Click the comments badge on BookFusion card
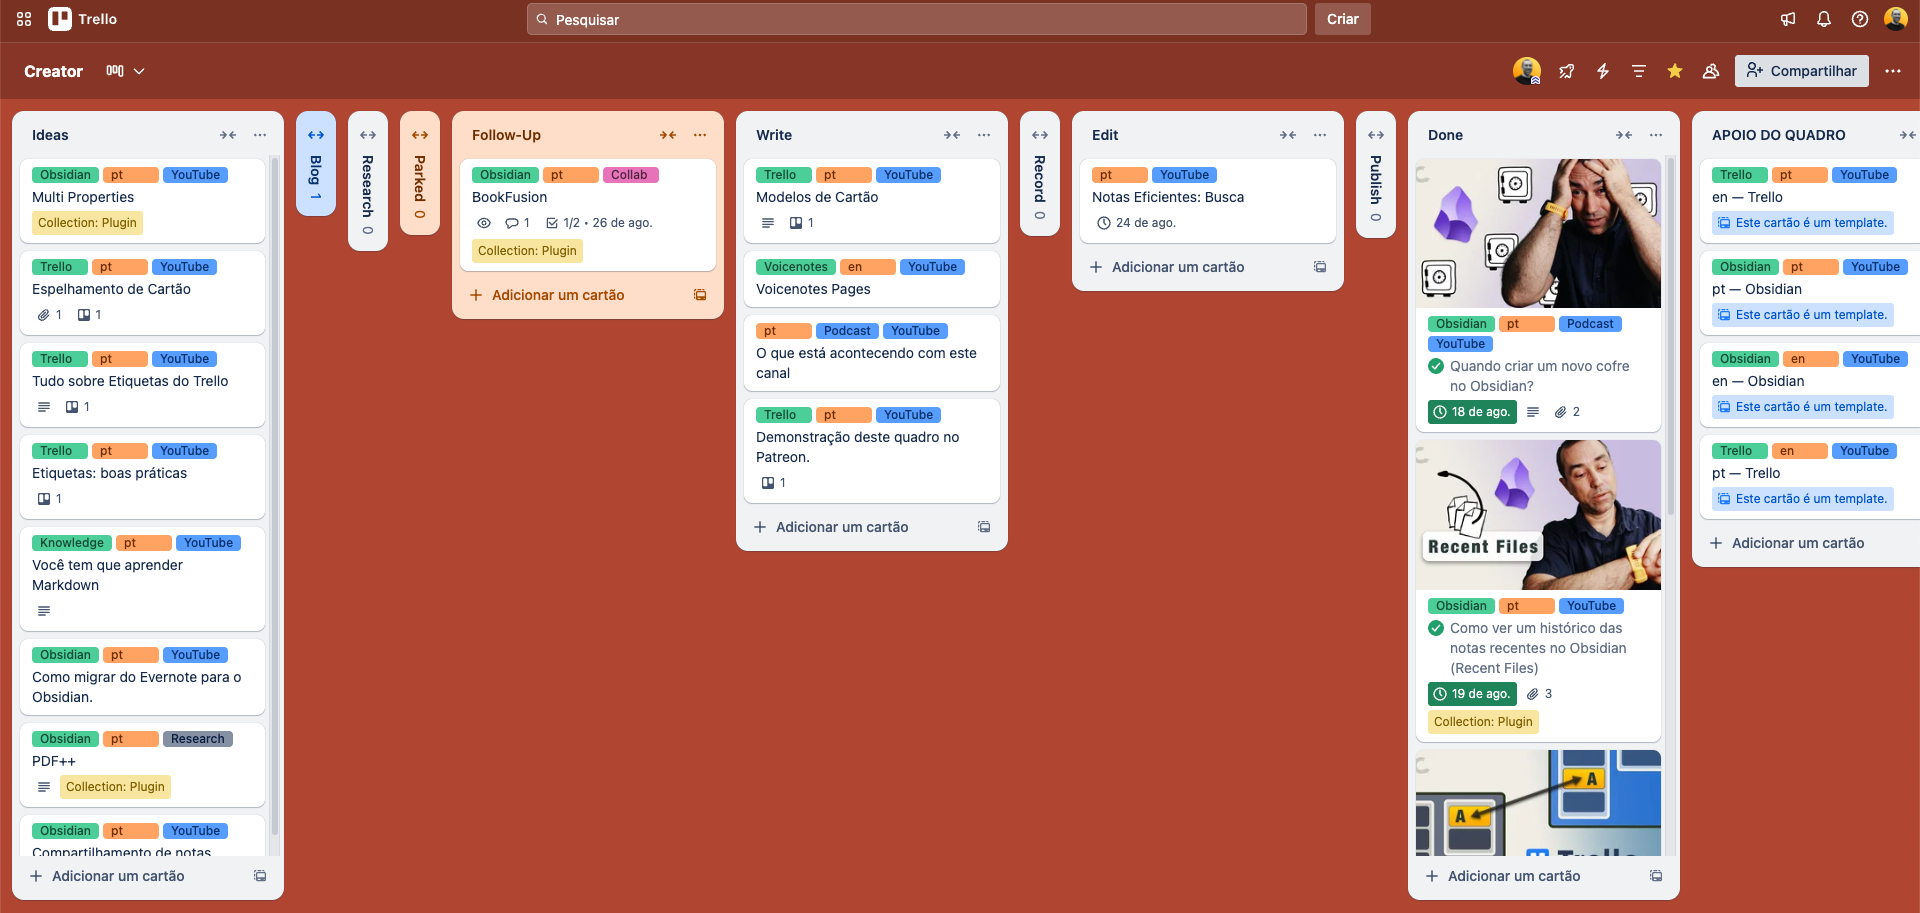 tap(517, 223)
